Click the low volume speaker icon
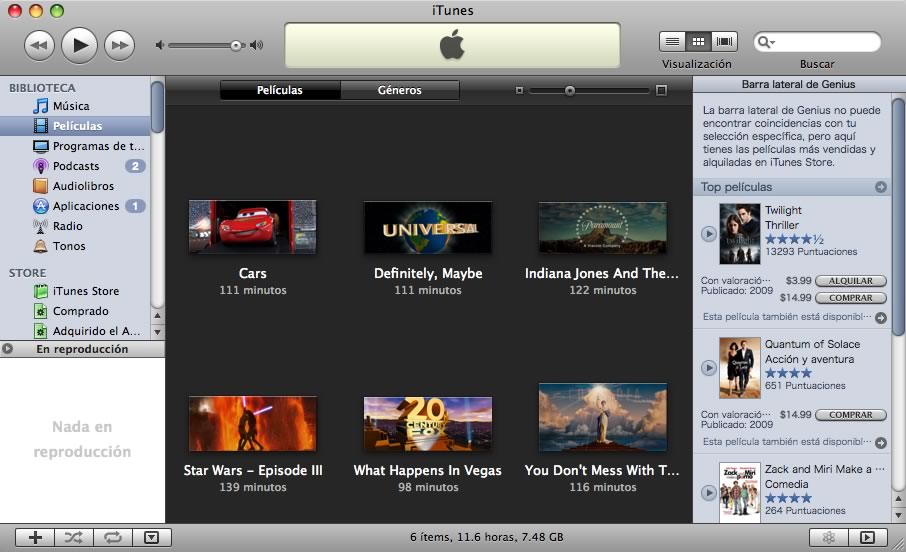The image size is (906, 552). click(160, 45)
